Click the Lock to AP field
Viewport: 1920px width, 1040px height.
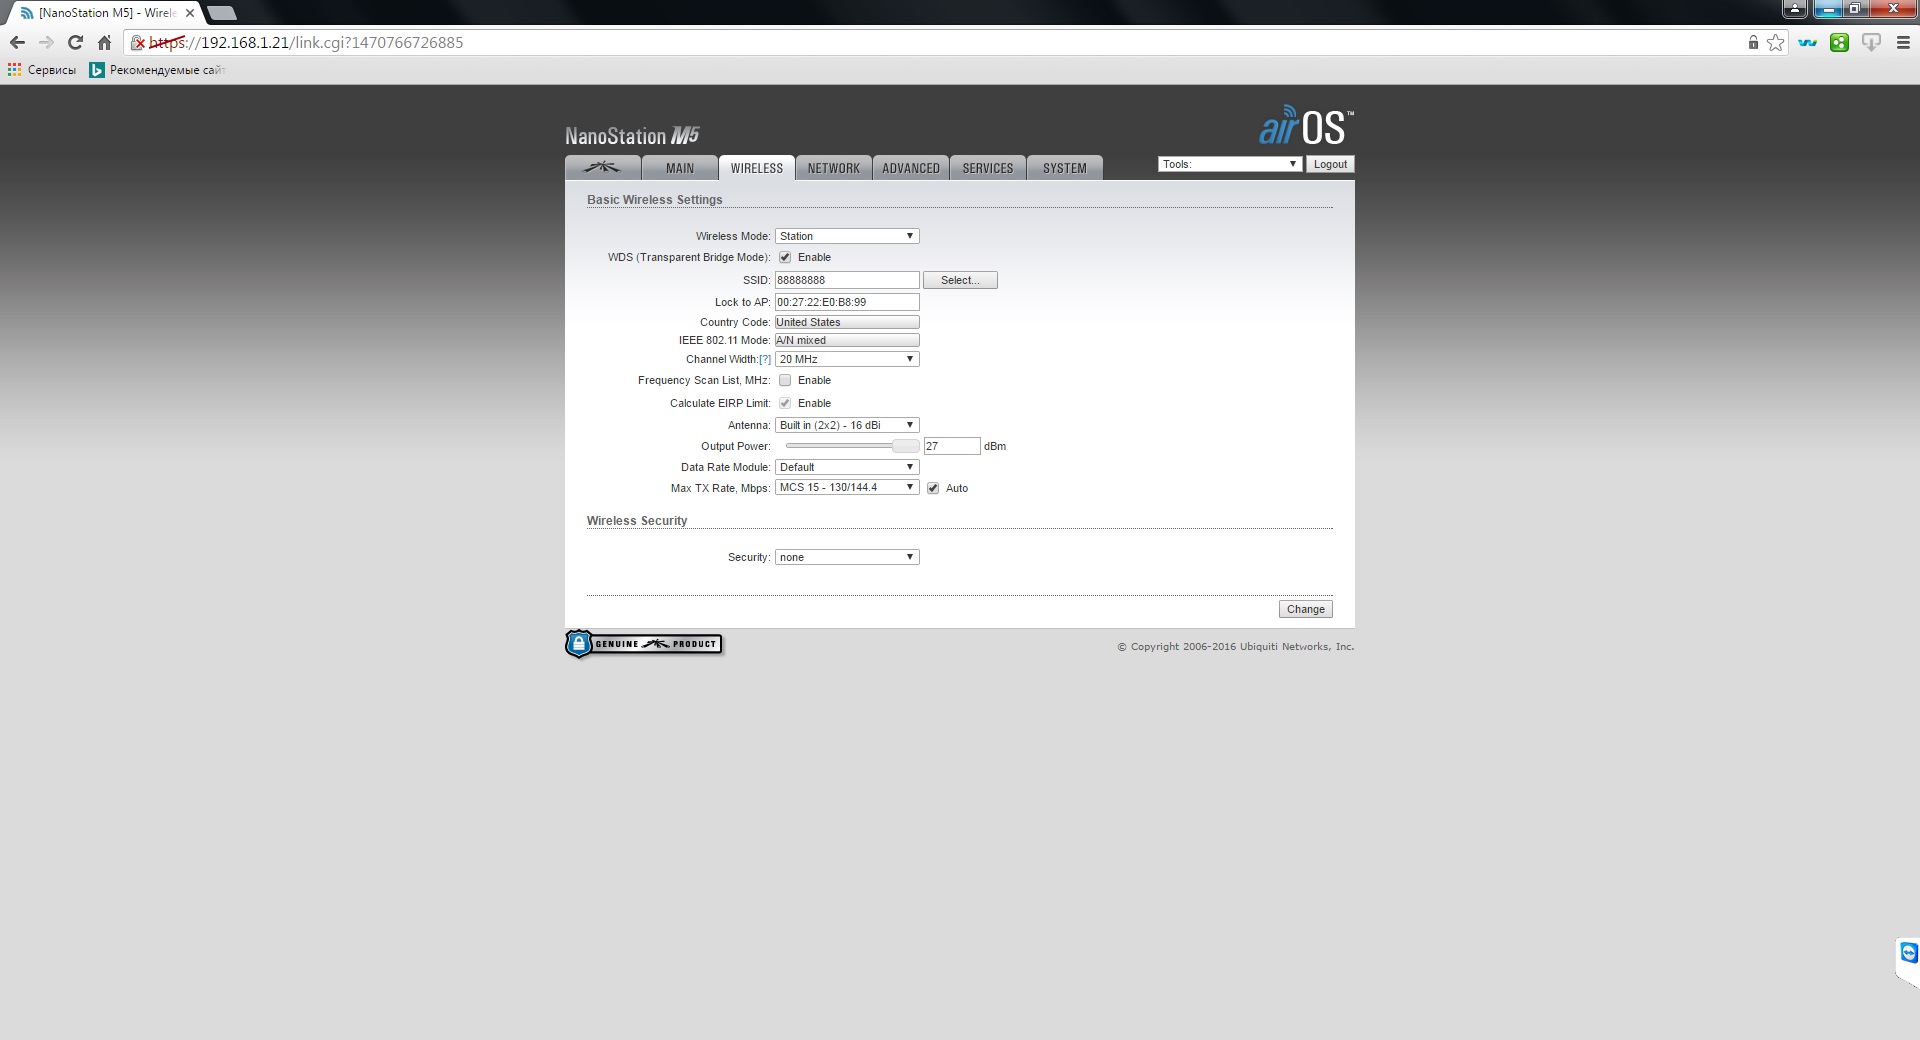click(x=847, y=302)
